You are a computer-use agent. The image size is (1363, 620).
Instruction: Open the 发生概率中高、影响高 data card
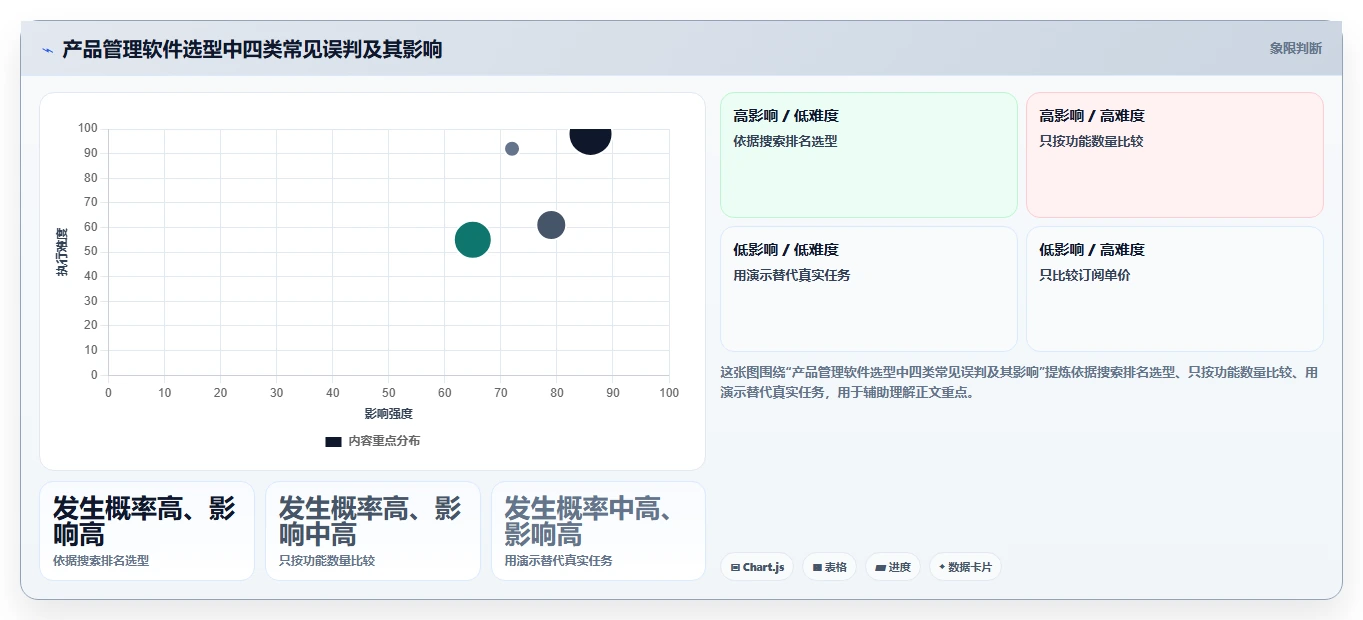coord(598,531)
